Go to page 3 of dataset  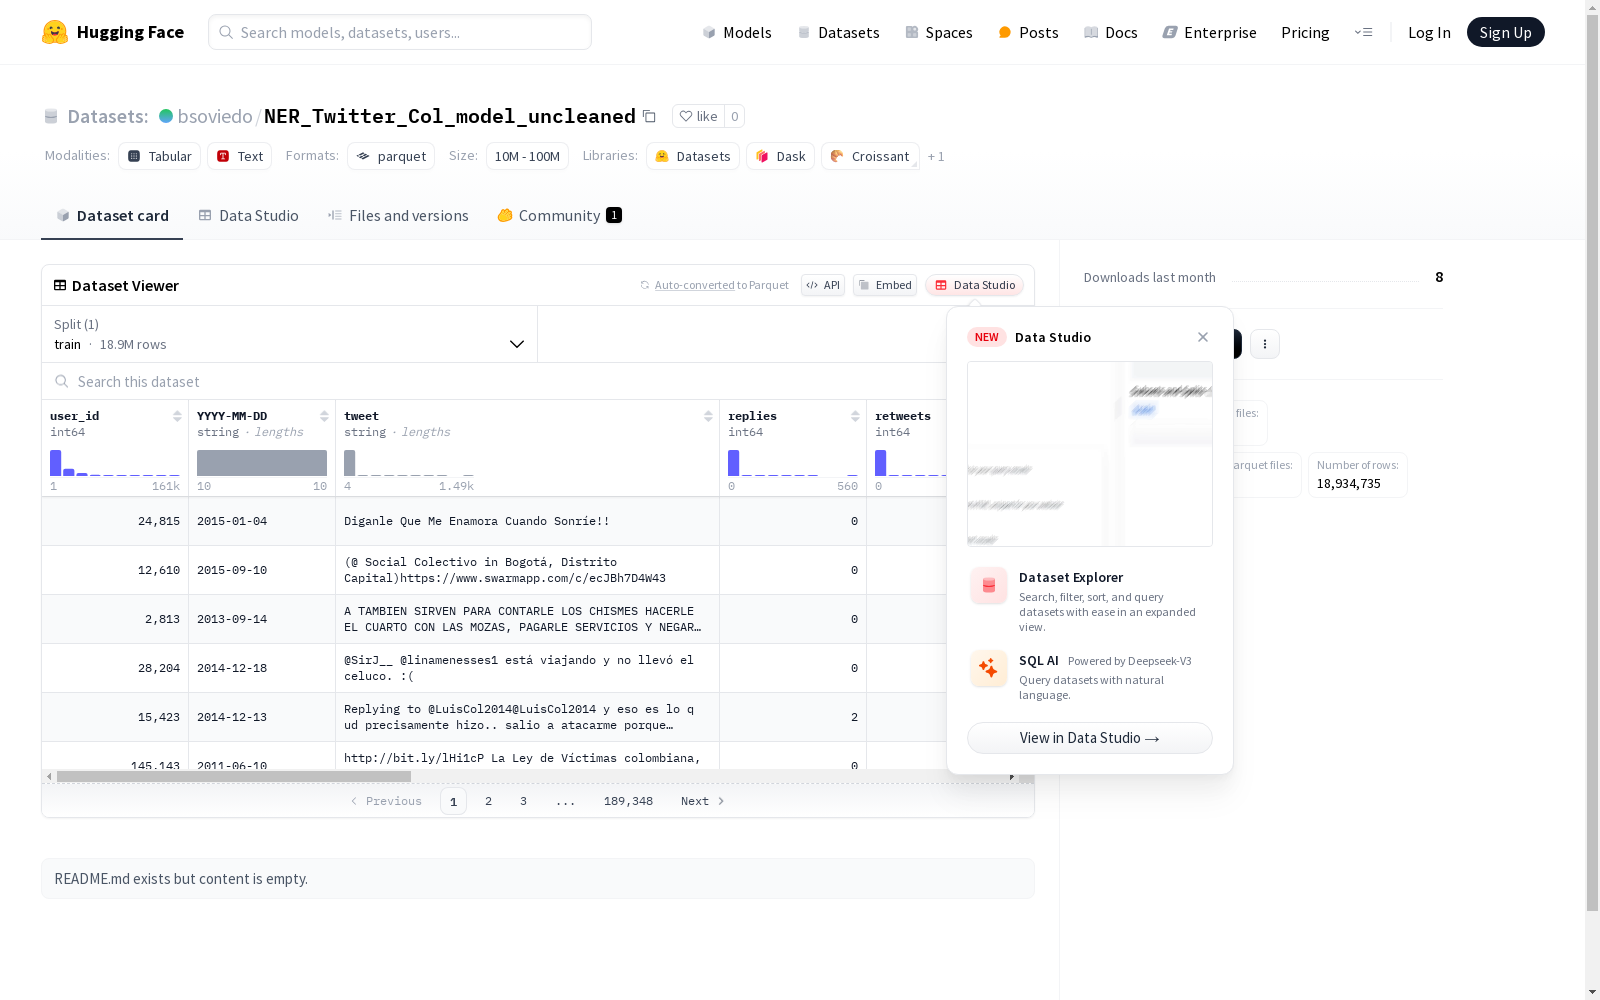point(523,801)
